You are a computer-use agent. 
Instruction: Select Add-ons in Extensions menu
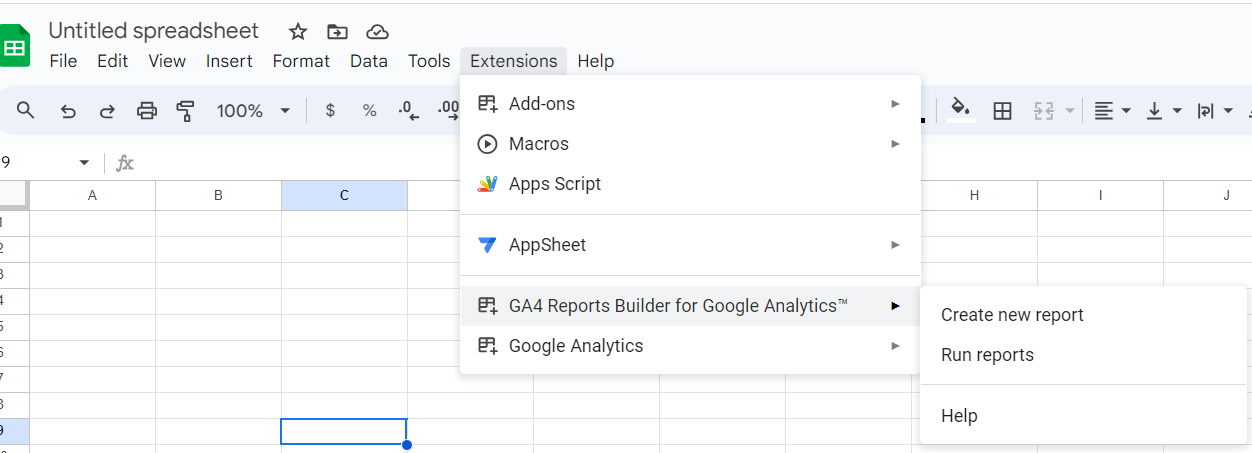point(690,104)
